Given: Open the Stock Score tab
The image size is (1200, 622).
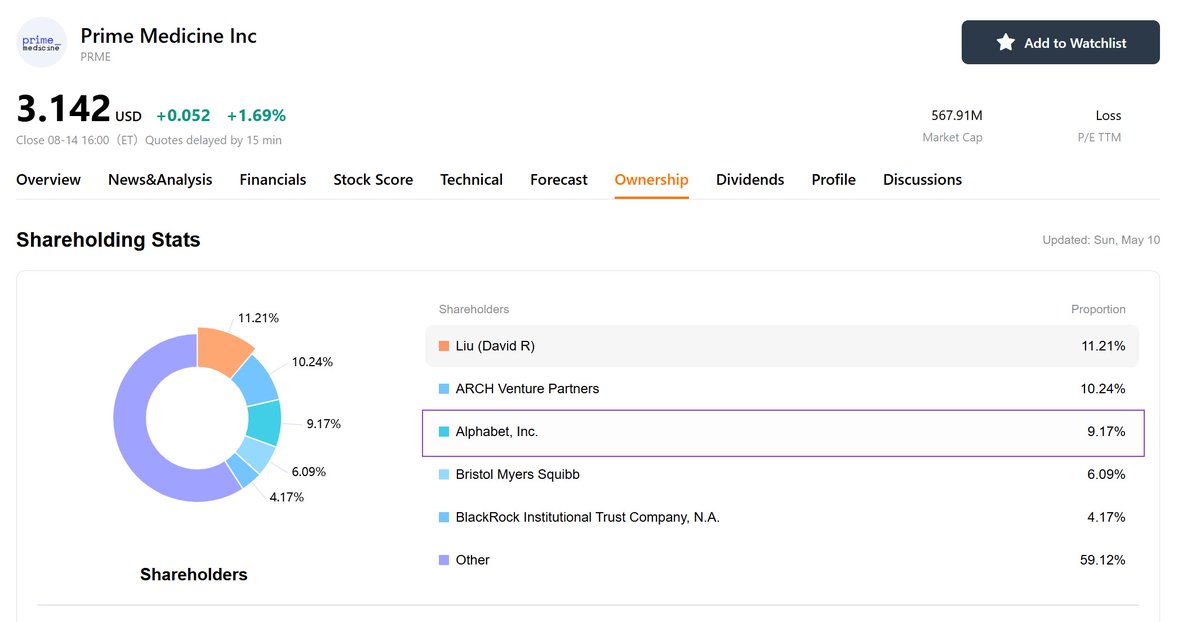Looking at the screenshot, I should 373,180.
